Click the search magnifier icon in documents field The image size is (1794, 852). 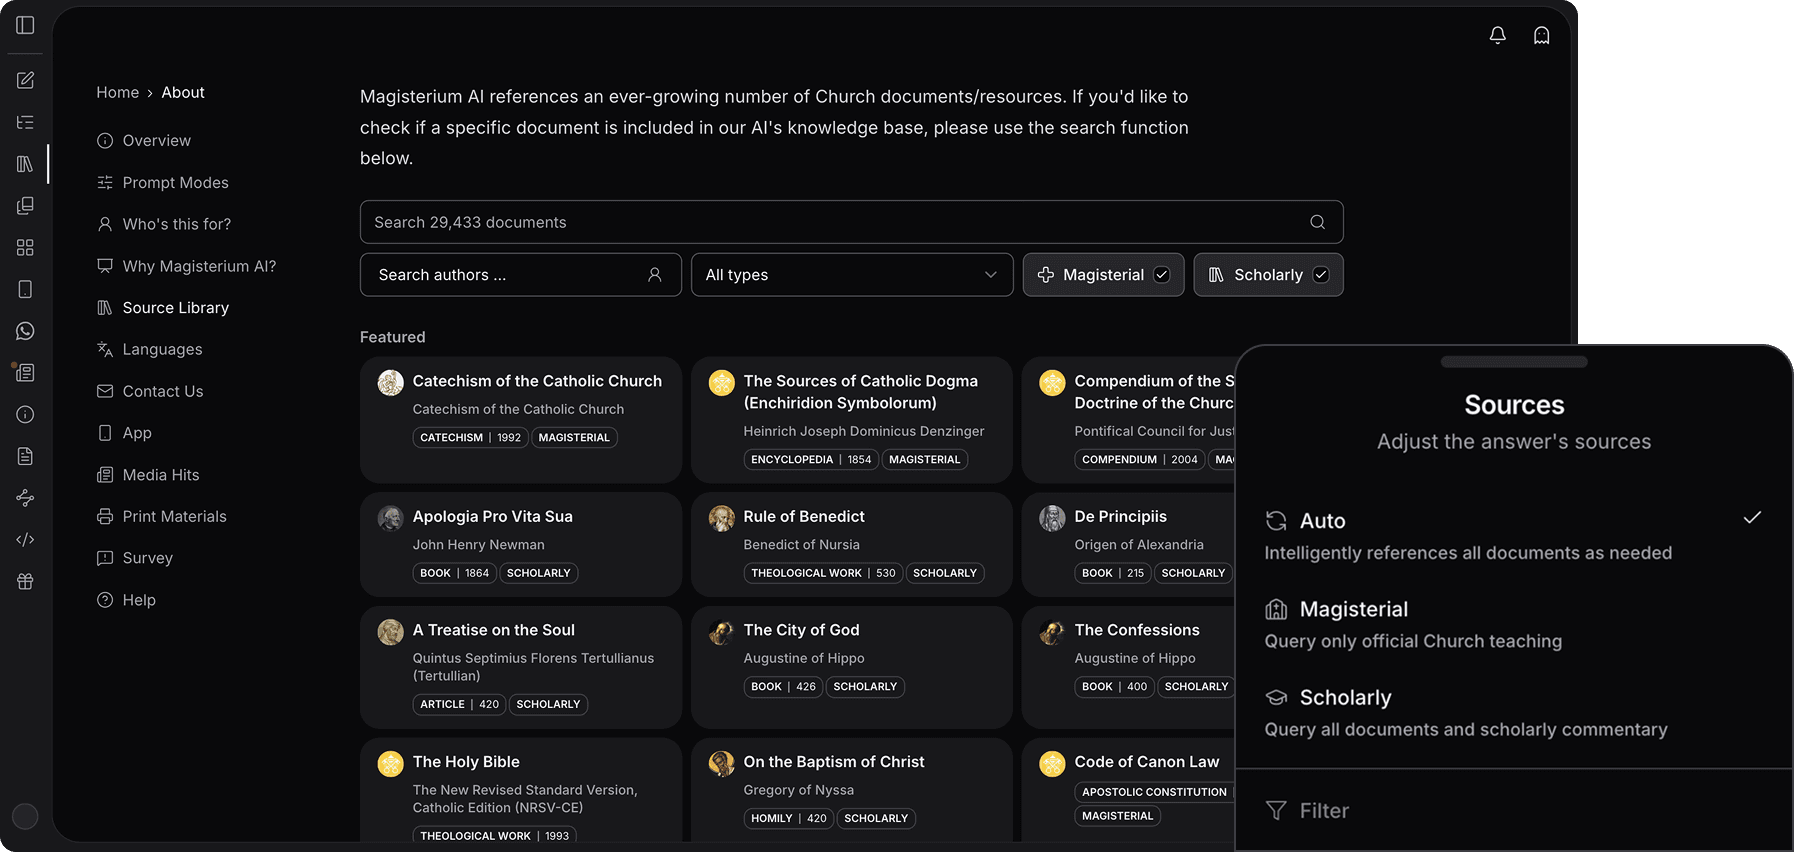pos(1317,222)
